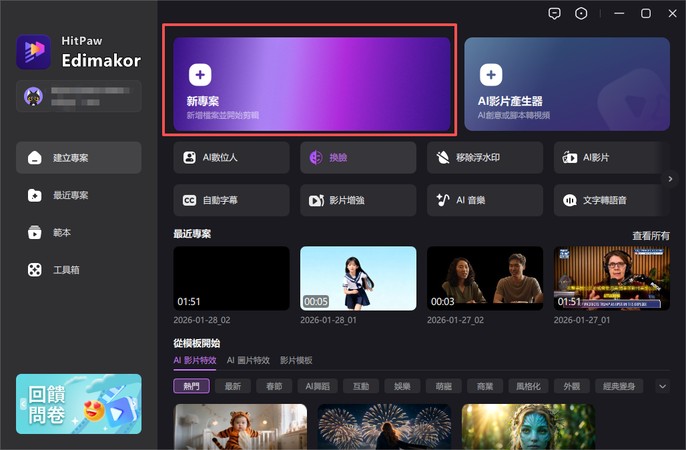Open 工具箱 in the sidebar

click(x=79, y=270)
